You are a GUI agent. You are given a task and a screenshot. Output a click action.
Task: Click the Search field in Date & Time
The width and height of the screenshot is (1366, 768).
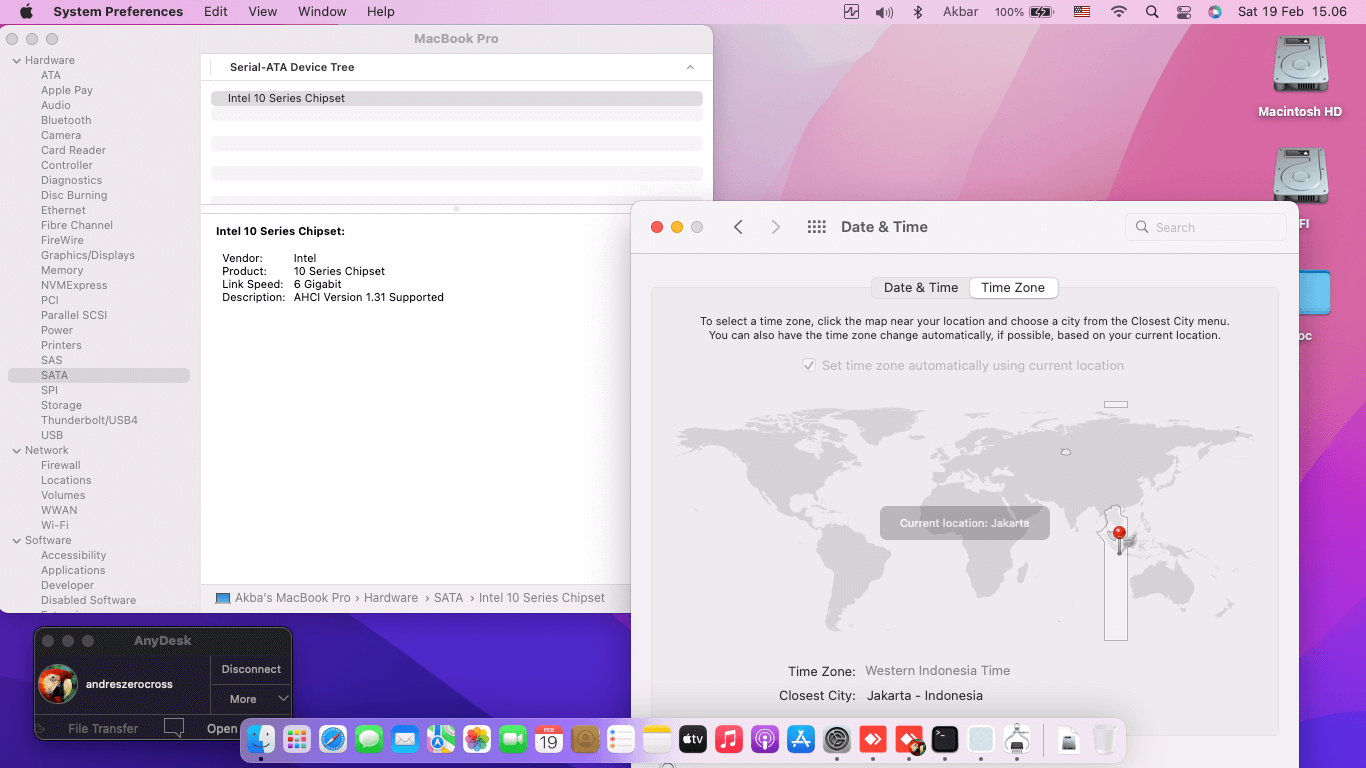(x=1206, y=227)
